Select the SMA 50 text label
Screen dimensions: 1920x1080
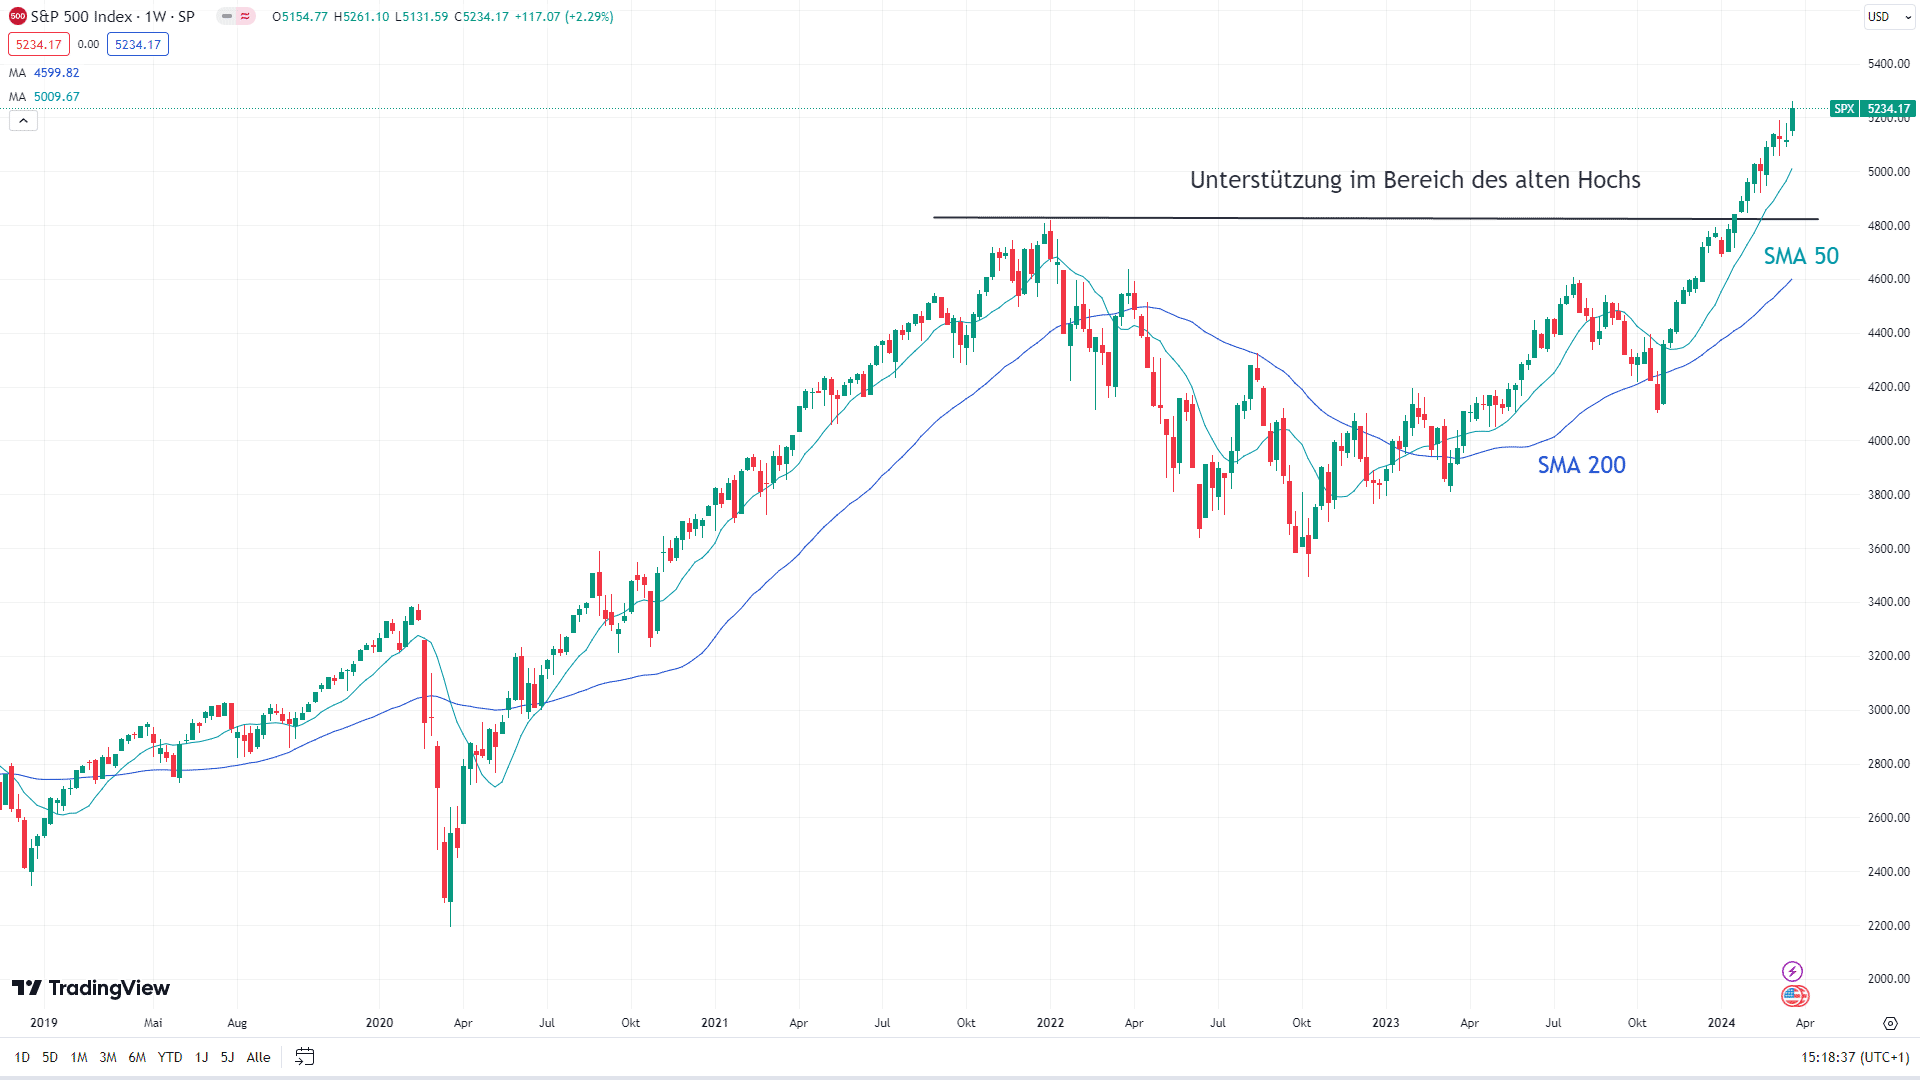click(x=1801, y=256)
